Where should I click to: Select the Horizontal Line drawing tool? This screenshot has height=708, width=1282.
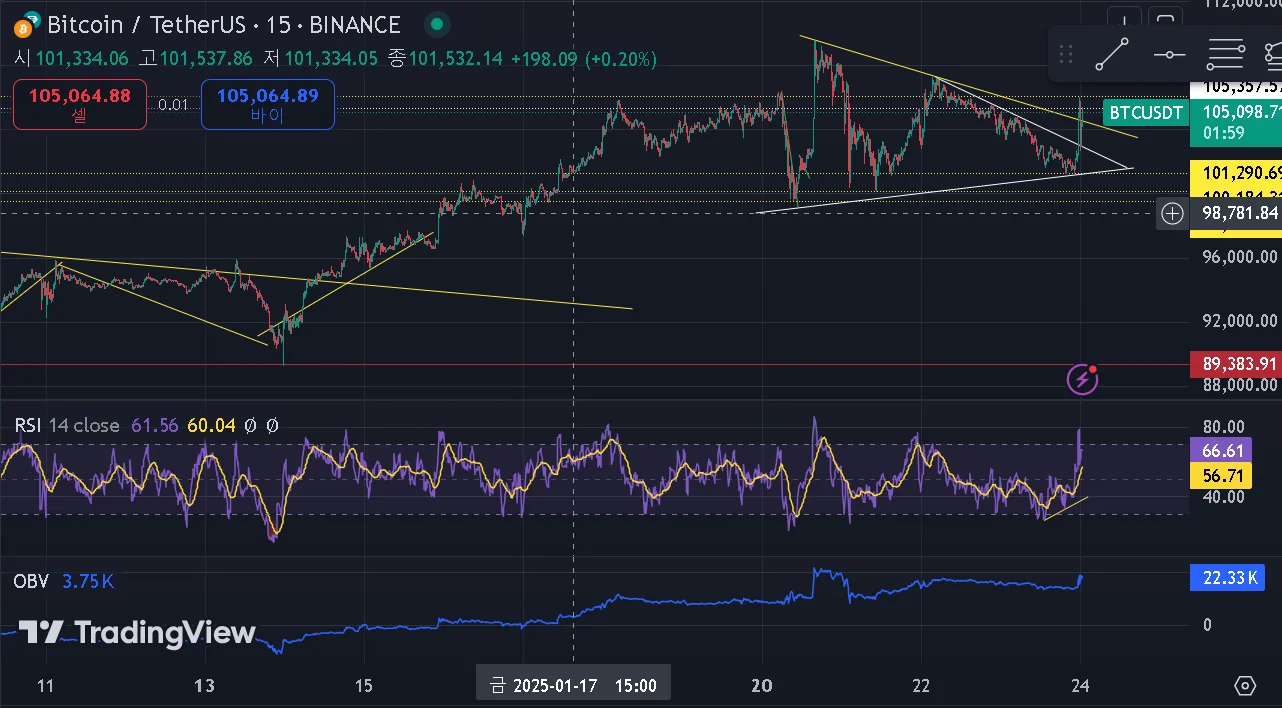coord(1169,54)
